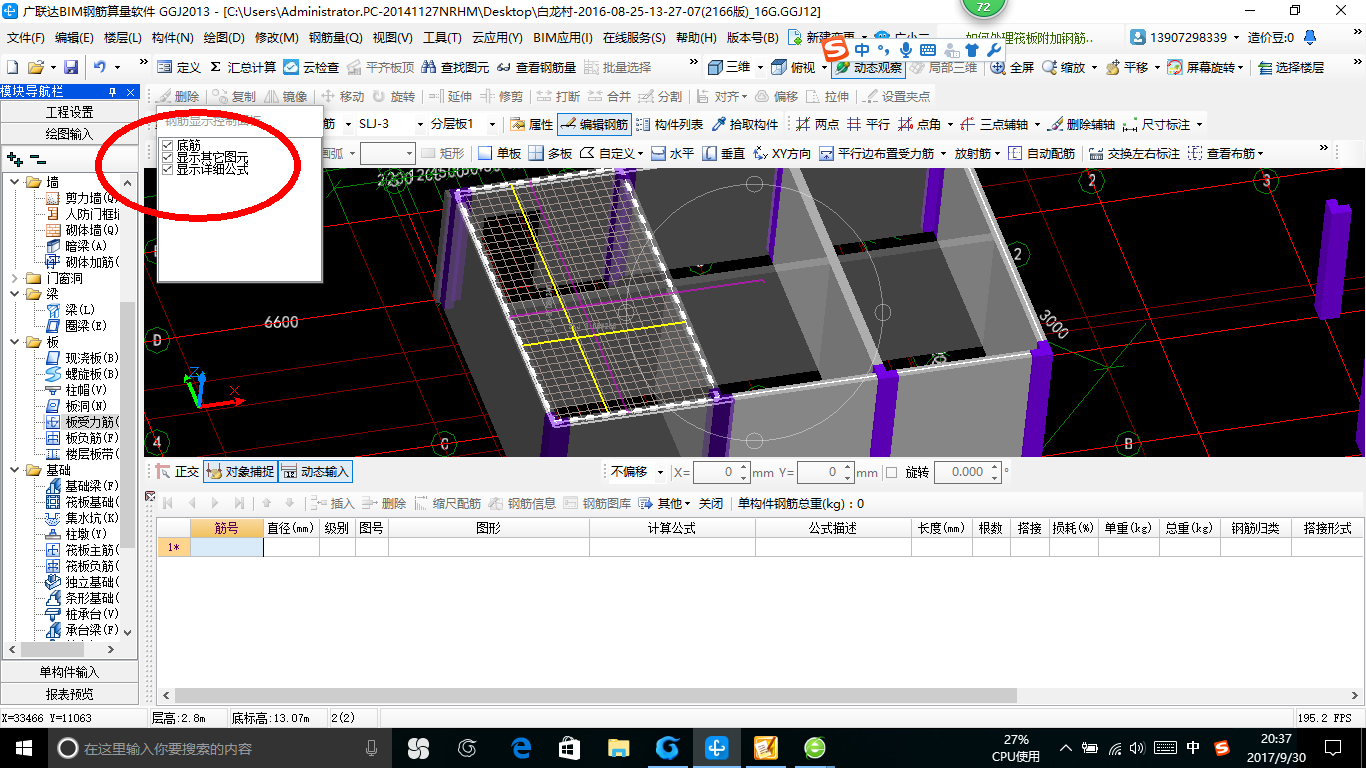
Task: Open File Explorer from the taskbar
Action: coord(619,747)
